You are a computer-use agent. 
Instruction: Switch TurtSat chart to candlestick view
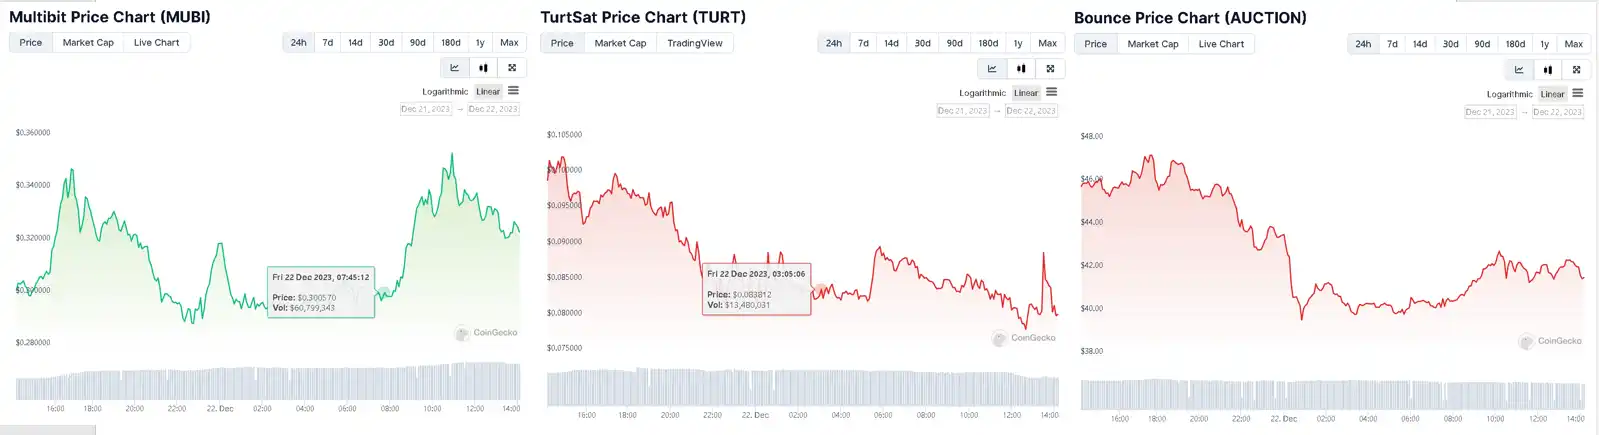click(1021, 69)
